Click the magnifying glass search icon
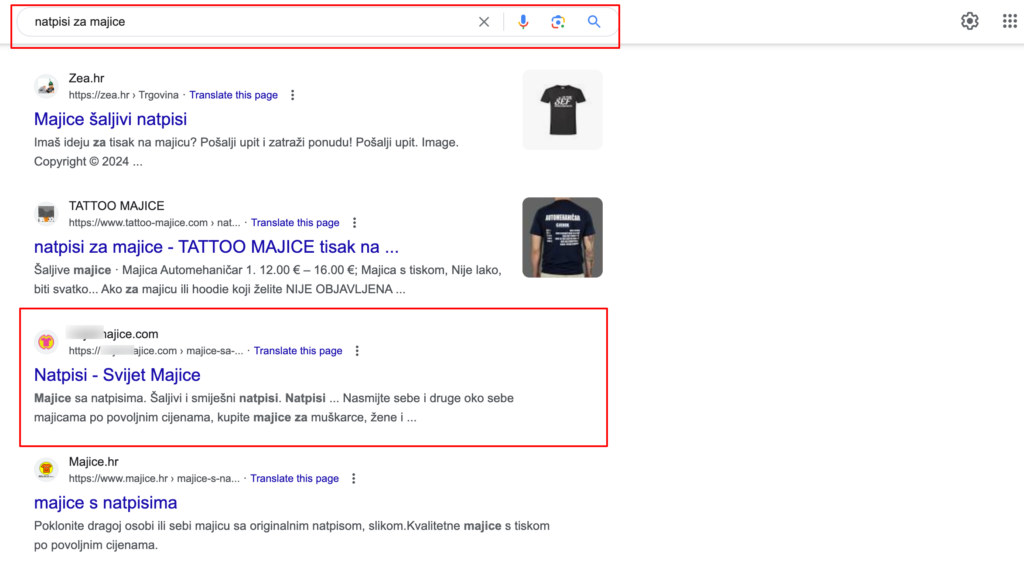1024x563 pixels. click(x=594, y=22)
